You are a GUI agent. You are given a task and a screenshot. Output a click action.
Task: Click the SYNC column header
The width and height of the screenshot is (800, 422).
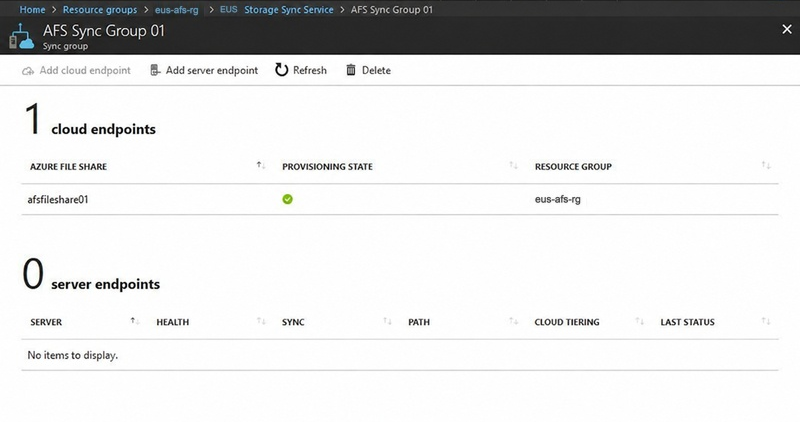pos(293,322)
